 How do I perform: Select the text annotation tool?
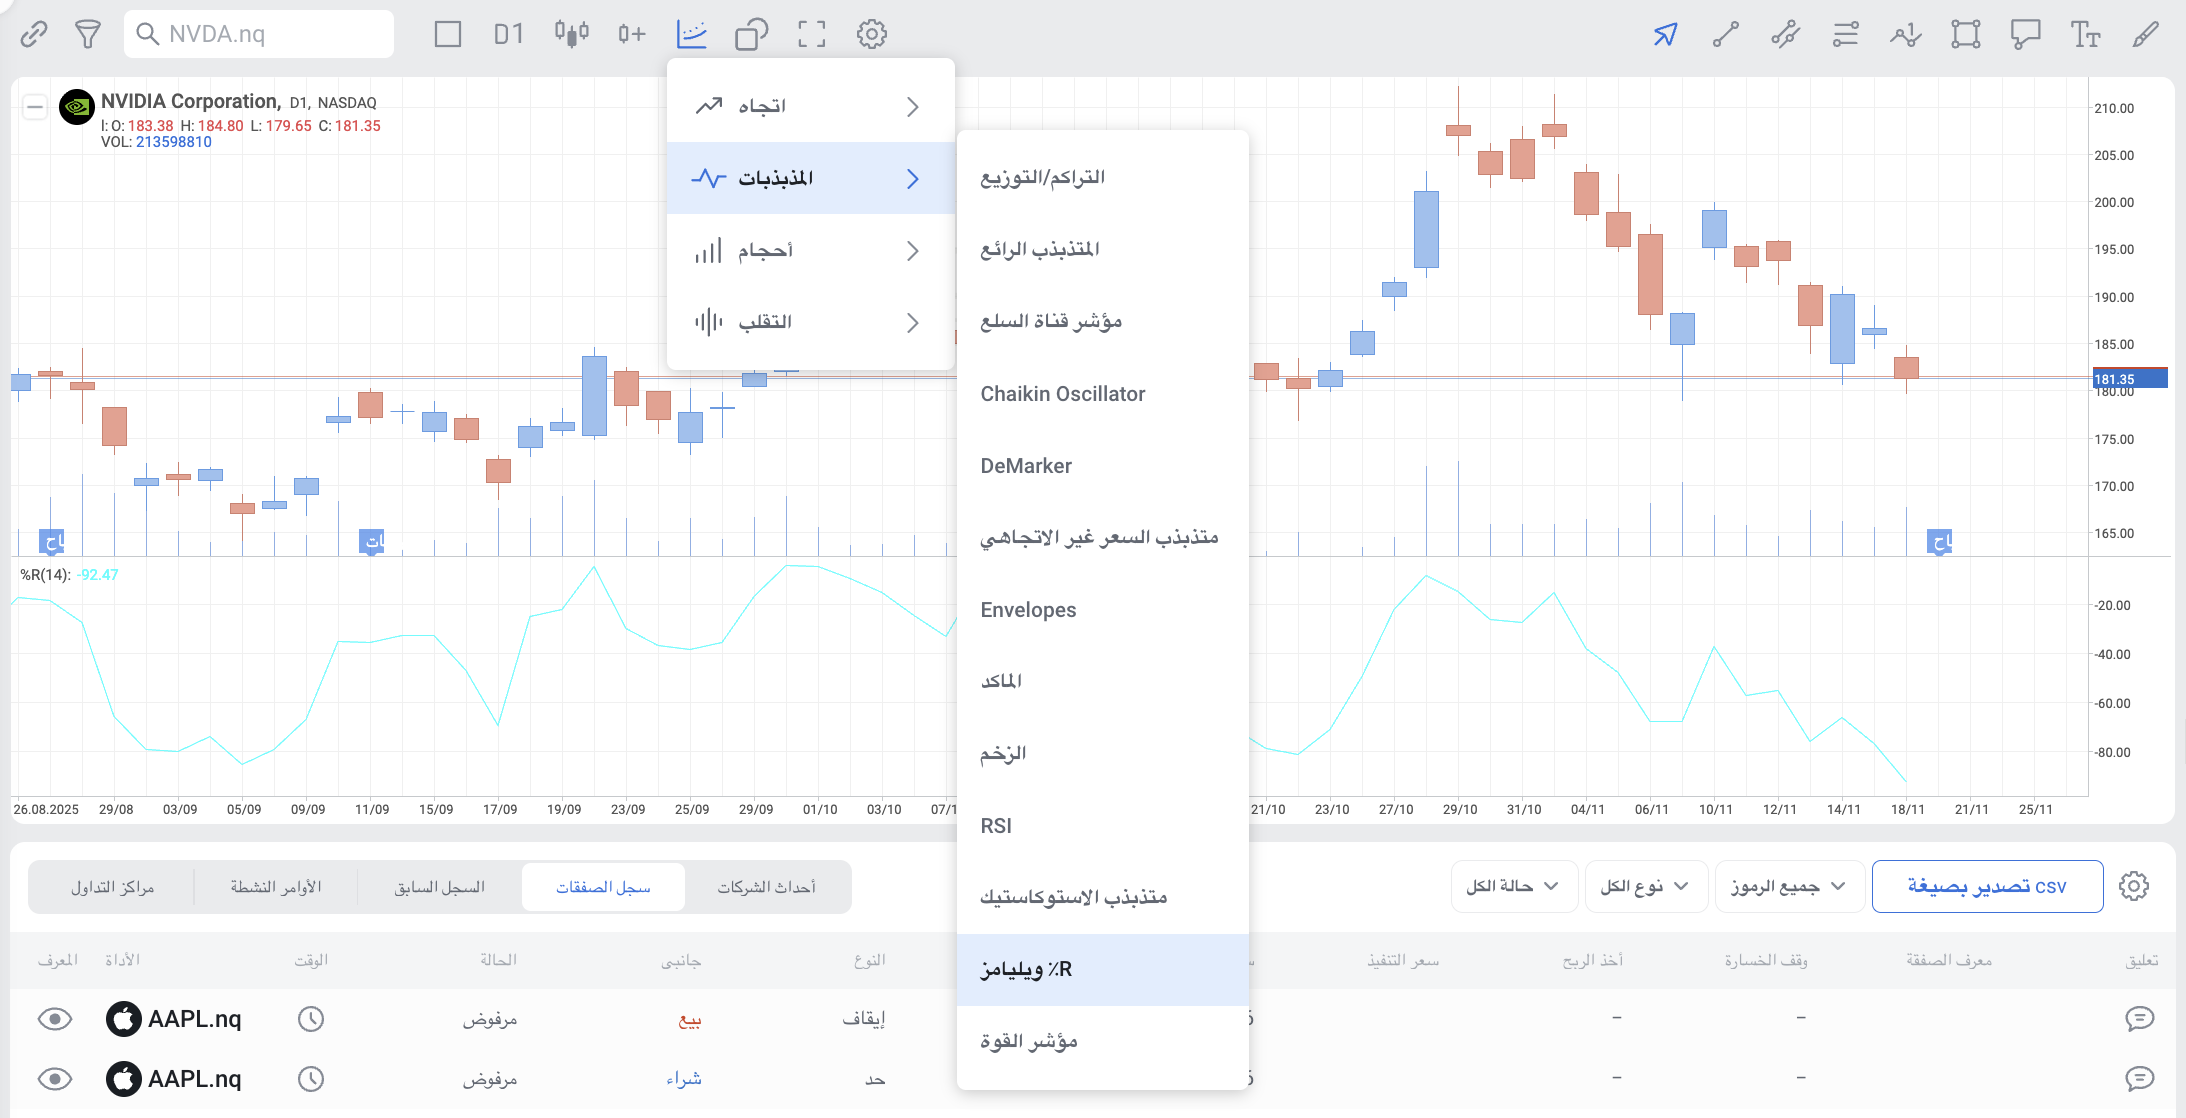2085,34
